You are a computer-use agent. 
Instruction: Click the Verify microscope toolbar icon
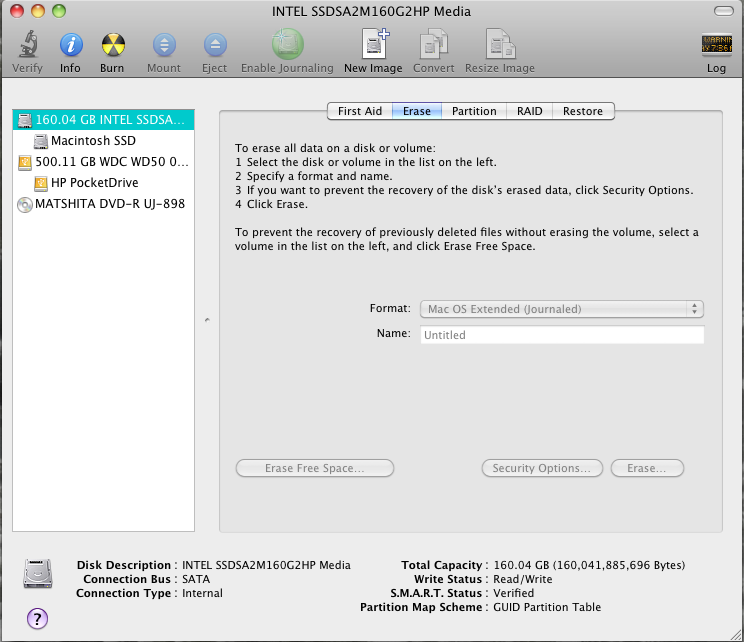pyautogui.click(x=28, y=45)
